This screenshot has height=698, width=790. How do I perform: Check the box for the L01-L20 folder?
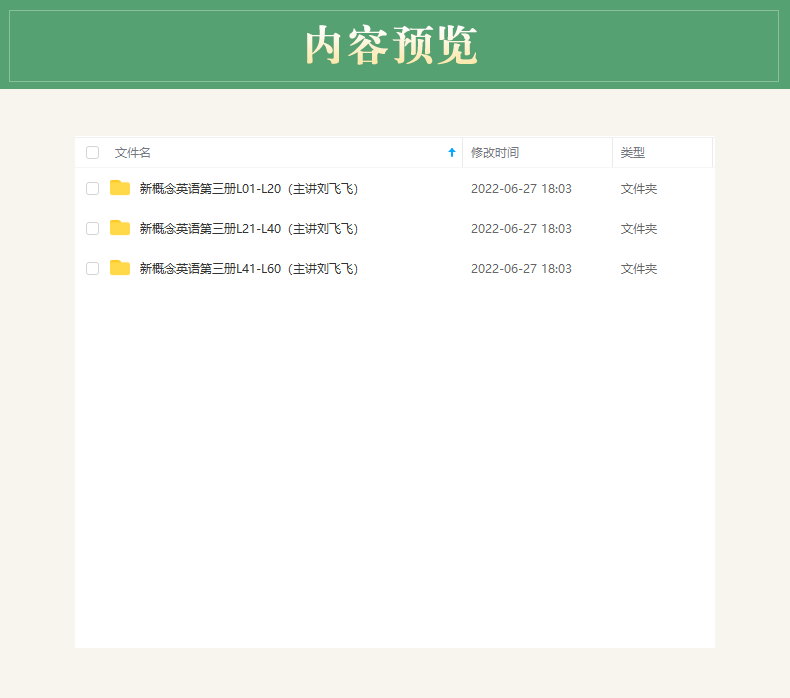(92, 188)
